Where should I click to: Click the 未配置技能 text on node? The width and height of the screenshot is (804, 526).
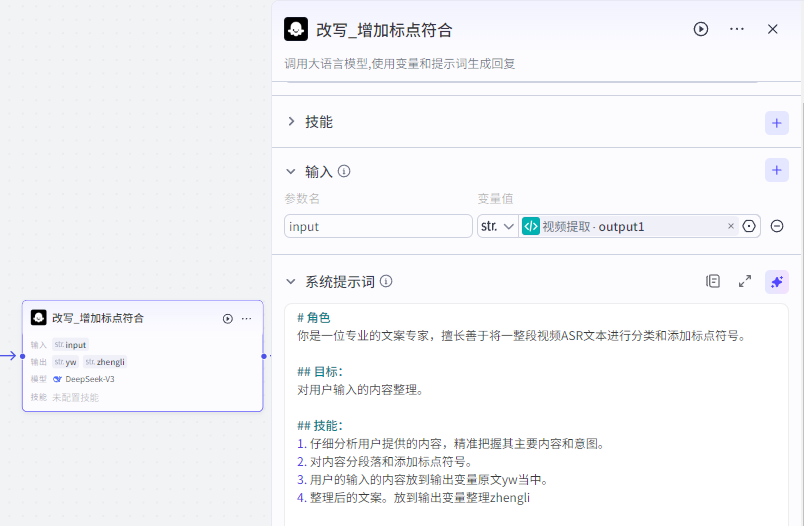point(75,397)
